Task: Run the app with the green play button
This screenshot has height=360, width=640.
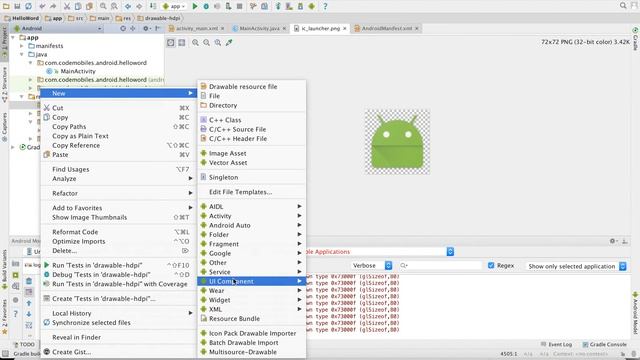Action: 195,6
